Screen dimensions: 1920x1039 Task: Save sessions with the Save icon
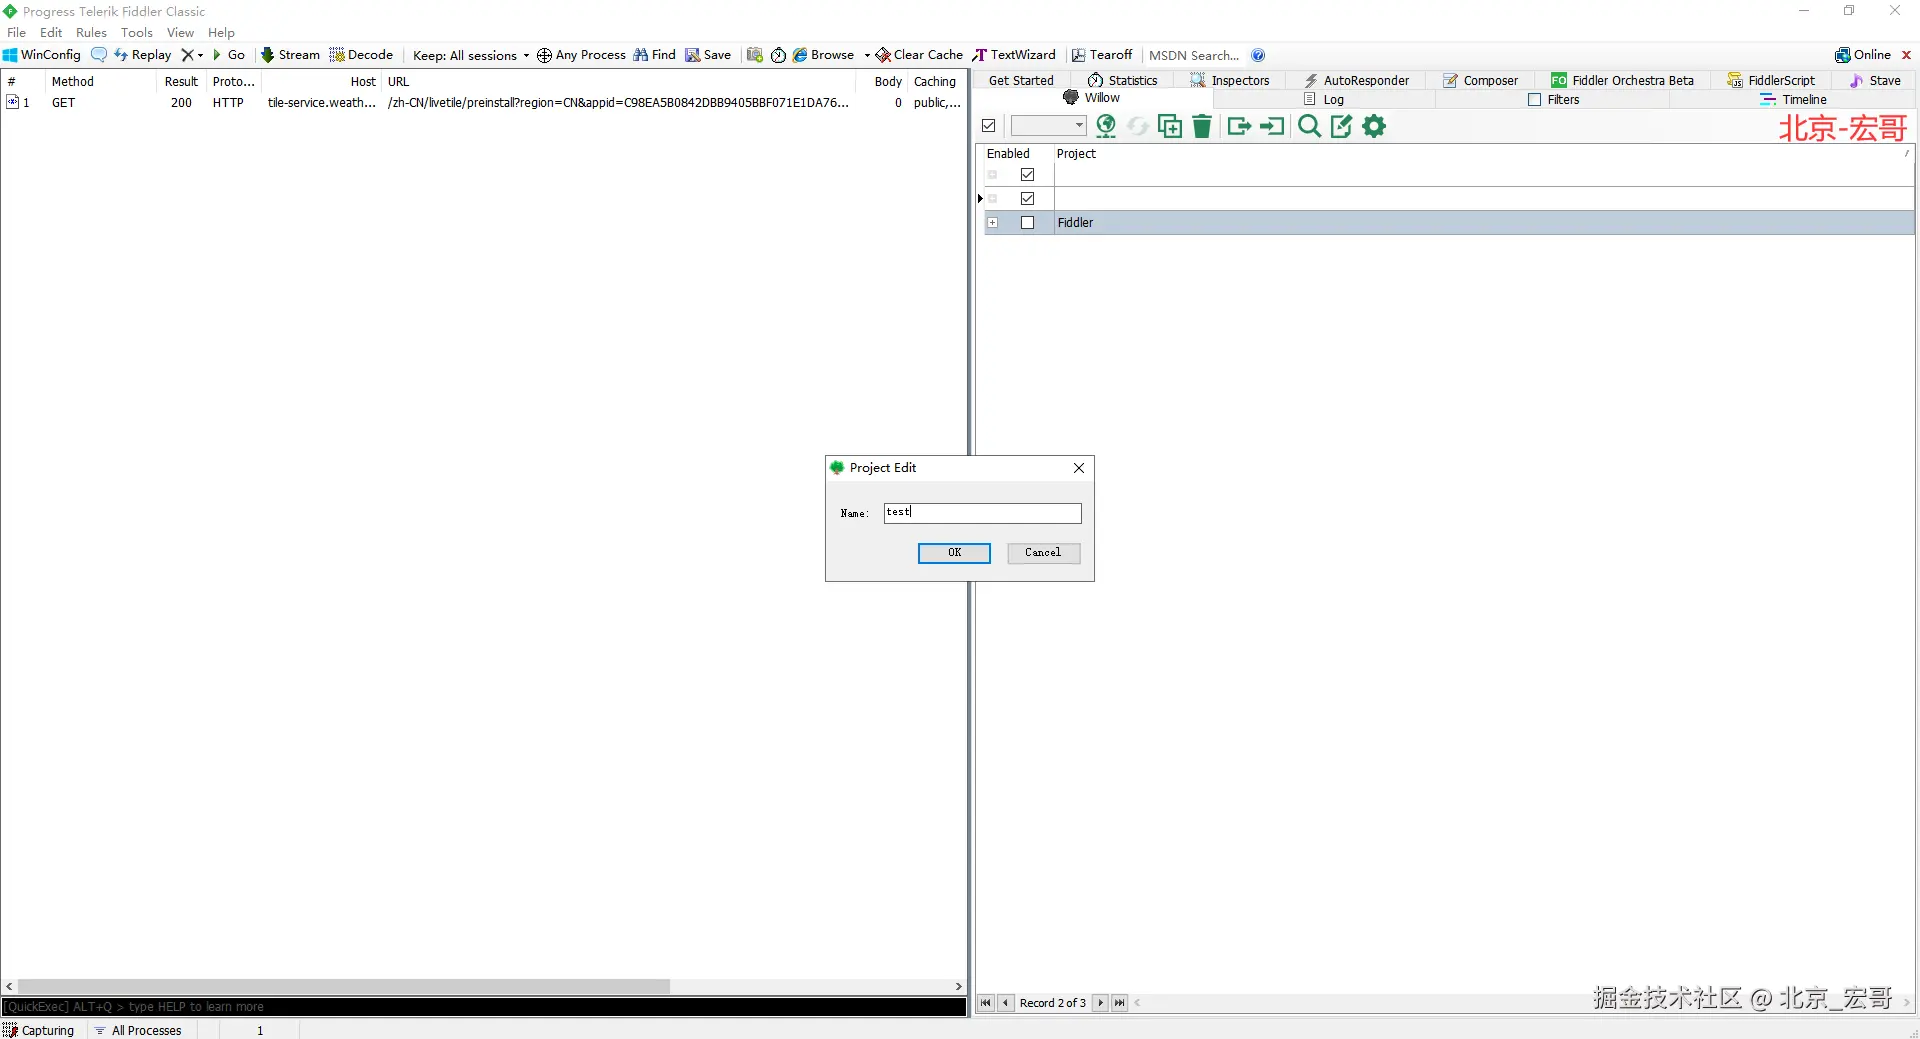click(x=708, y=55)
